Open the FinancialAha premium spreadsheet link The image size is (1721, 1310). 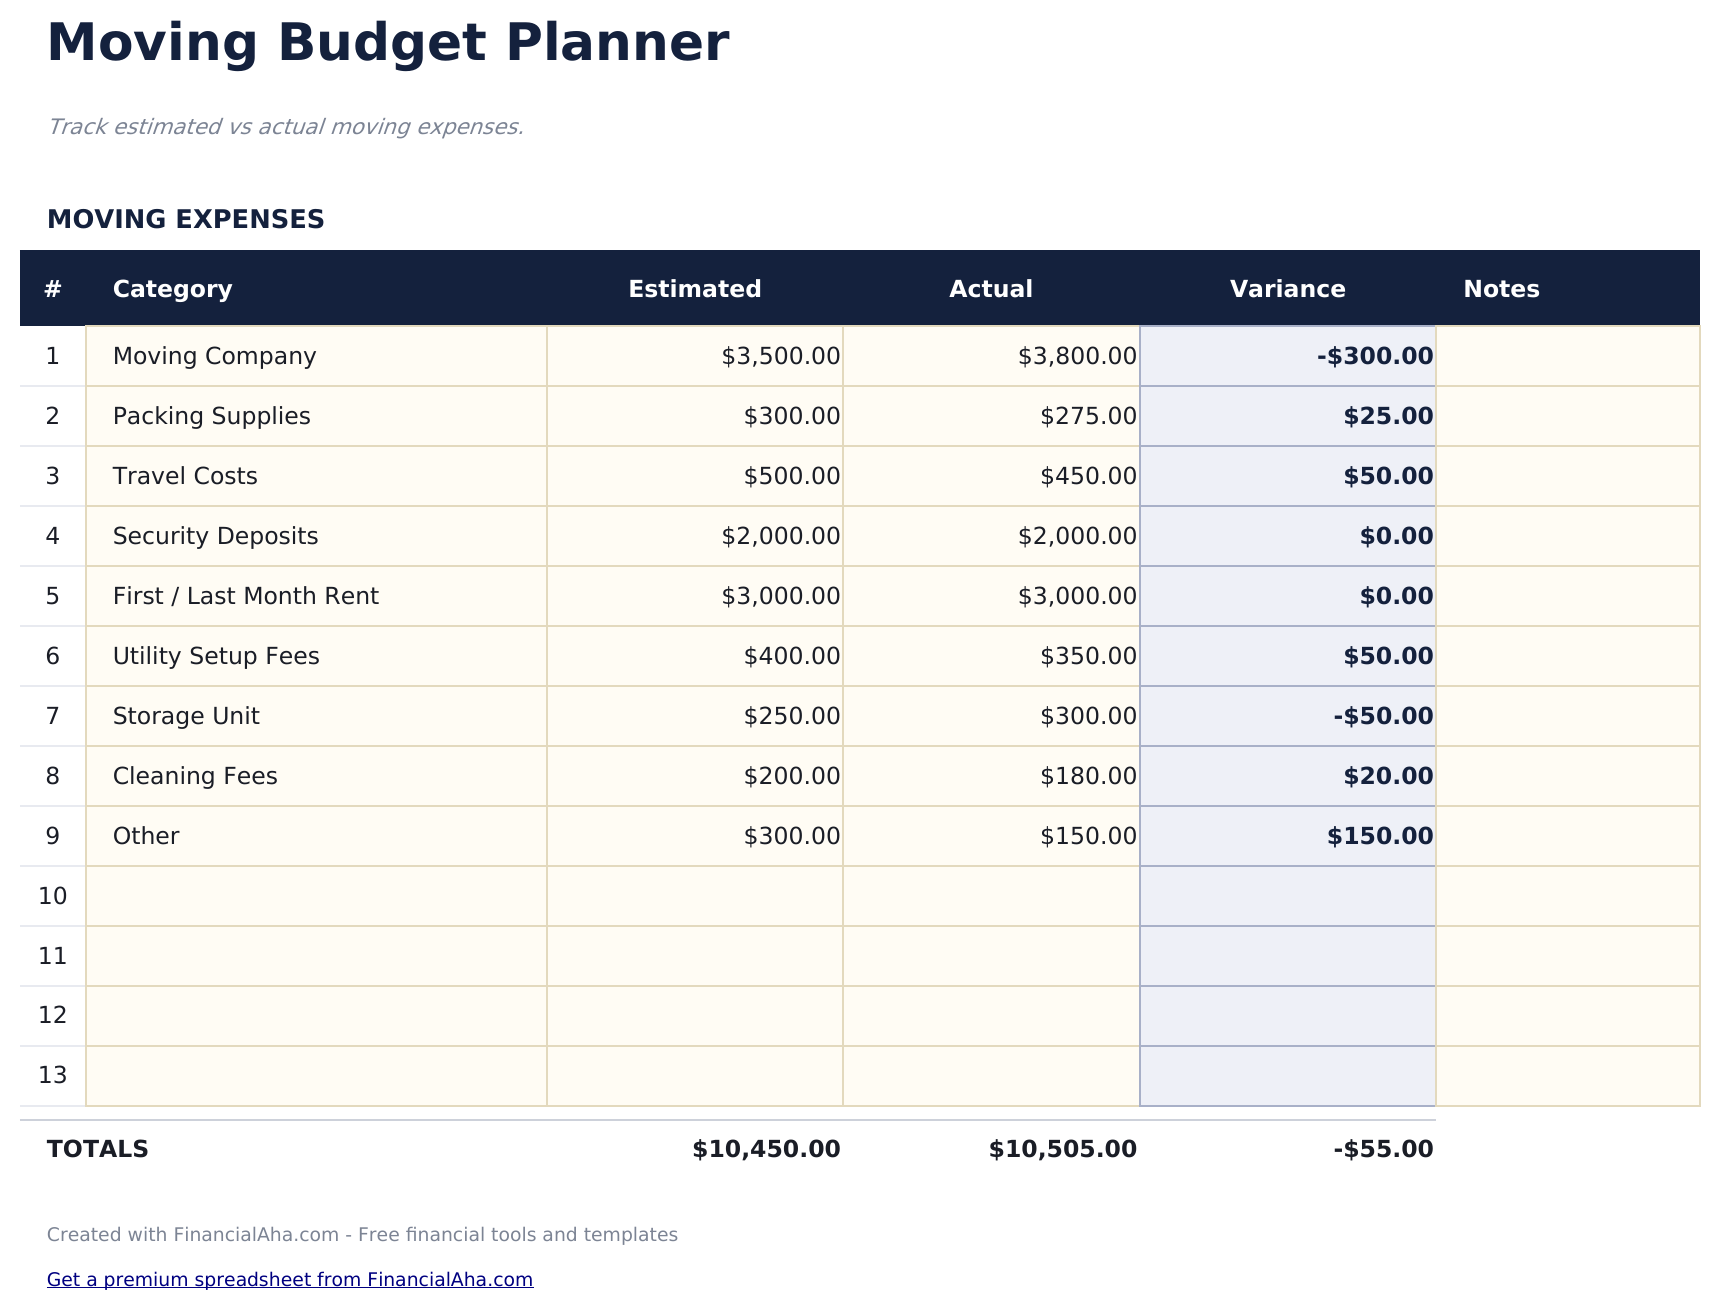(x=289, y=1279)
